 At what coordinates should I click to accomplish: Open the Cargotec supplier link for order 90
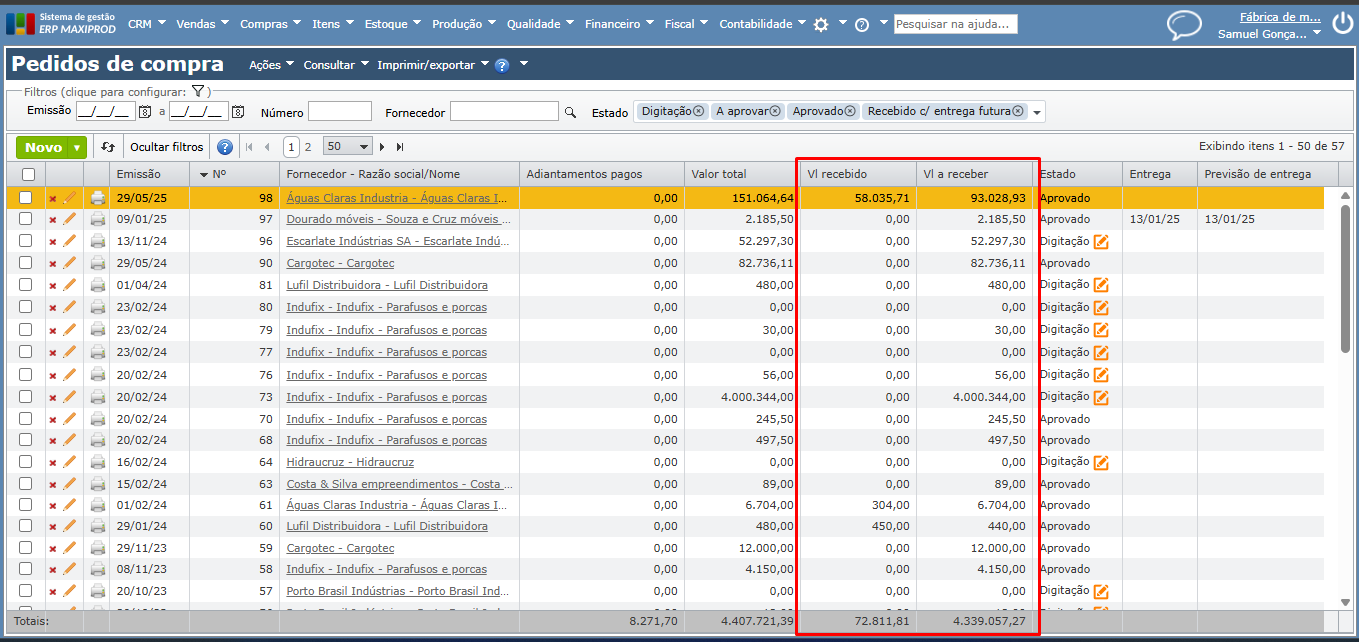[340, 263]
